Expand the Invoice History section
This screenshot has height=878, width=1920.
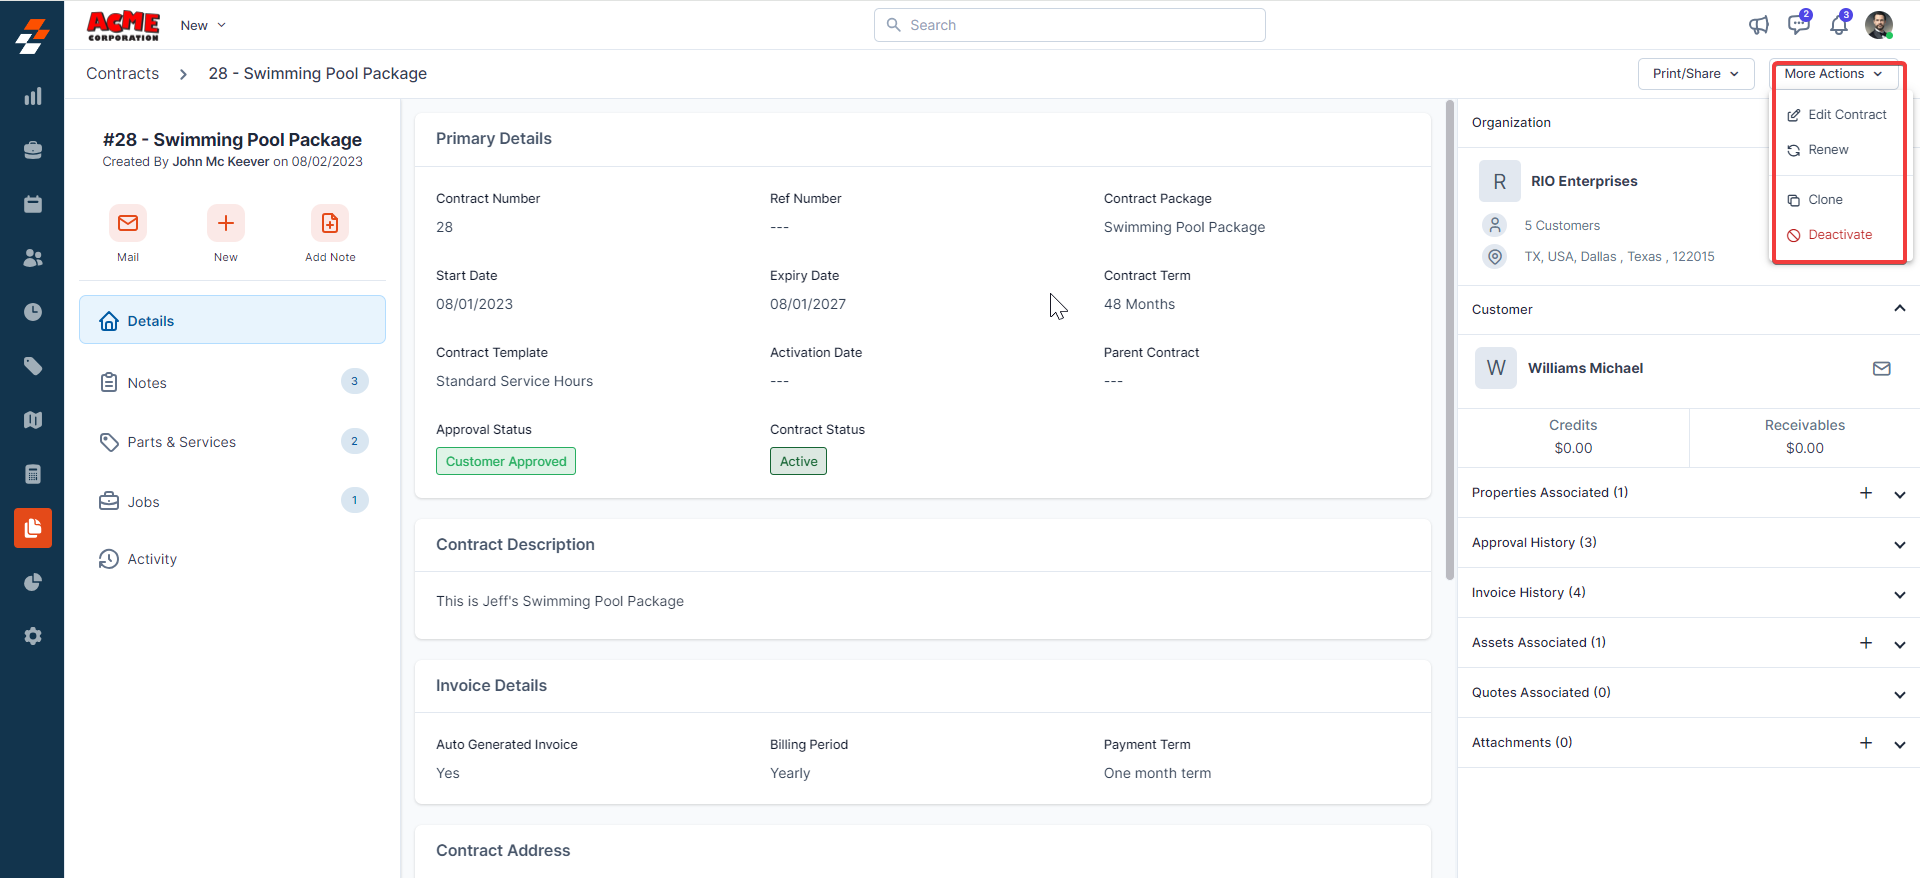point(1899,594)
